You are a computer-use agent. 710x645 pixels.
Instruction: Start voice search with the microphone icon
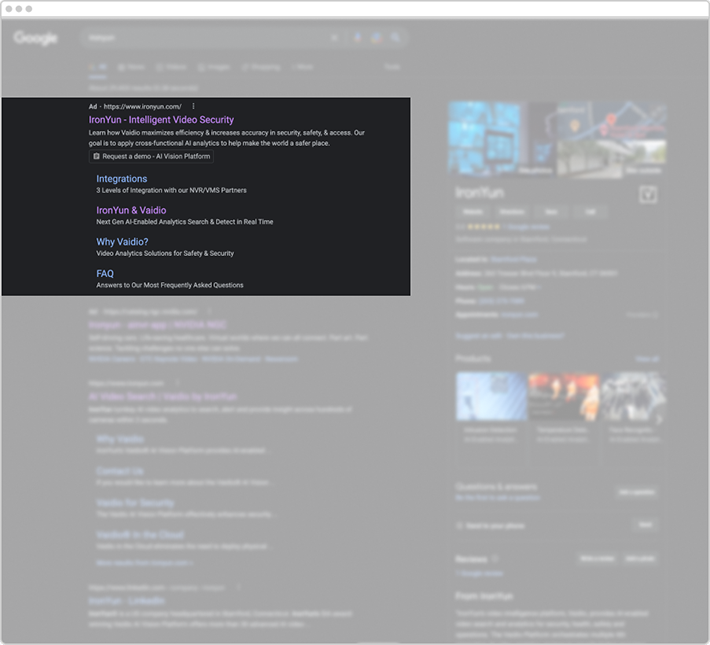(x=358, y=38)
